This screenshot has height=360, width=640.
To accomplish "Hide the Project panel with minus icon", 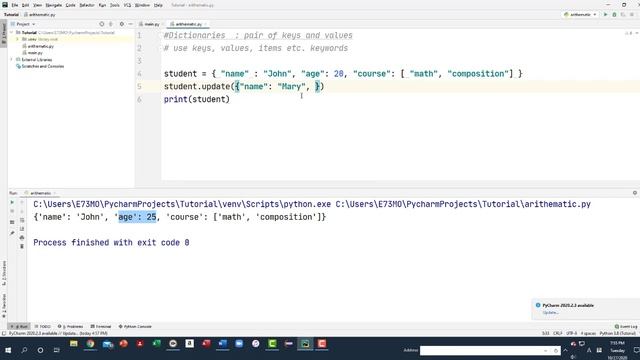I will [x=130, y=24].
